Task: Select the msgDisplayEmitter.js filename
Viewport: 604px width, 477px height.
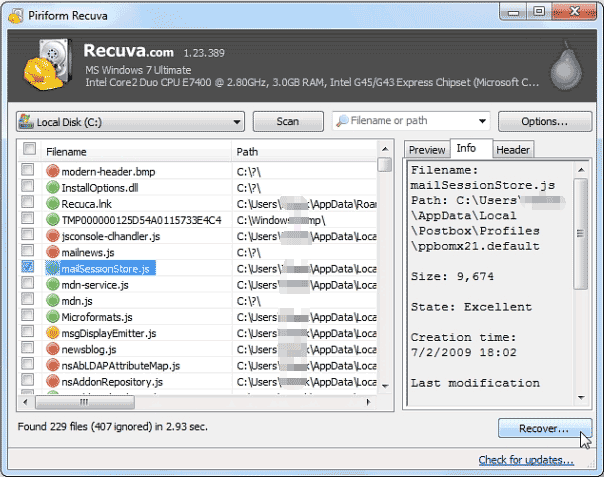Action: pyautogui.click(x=109, y=333)
